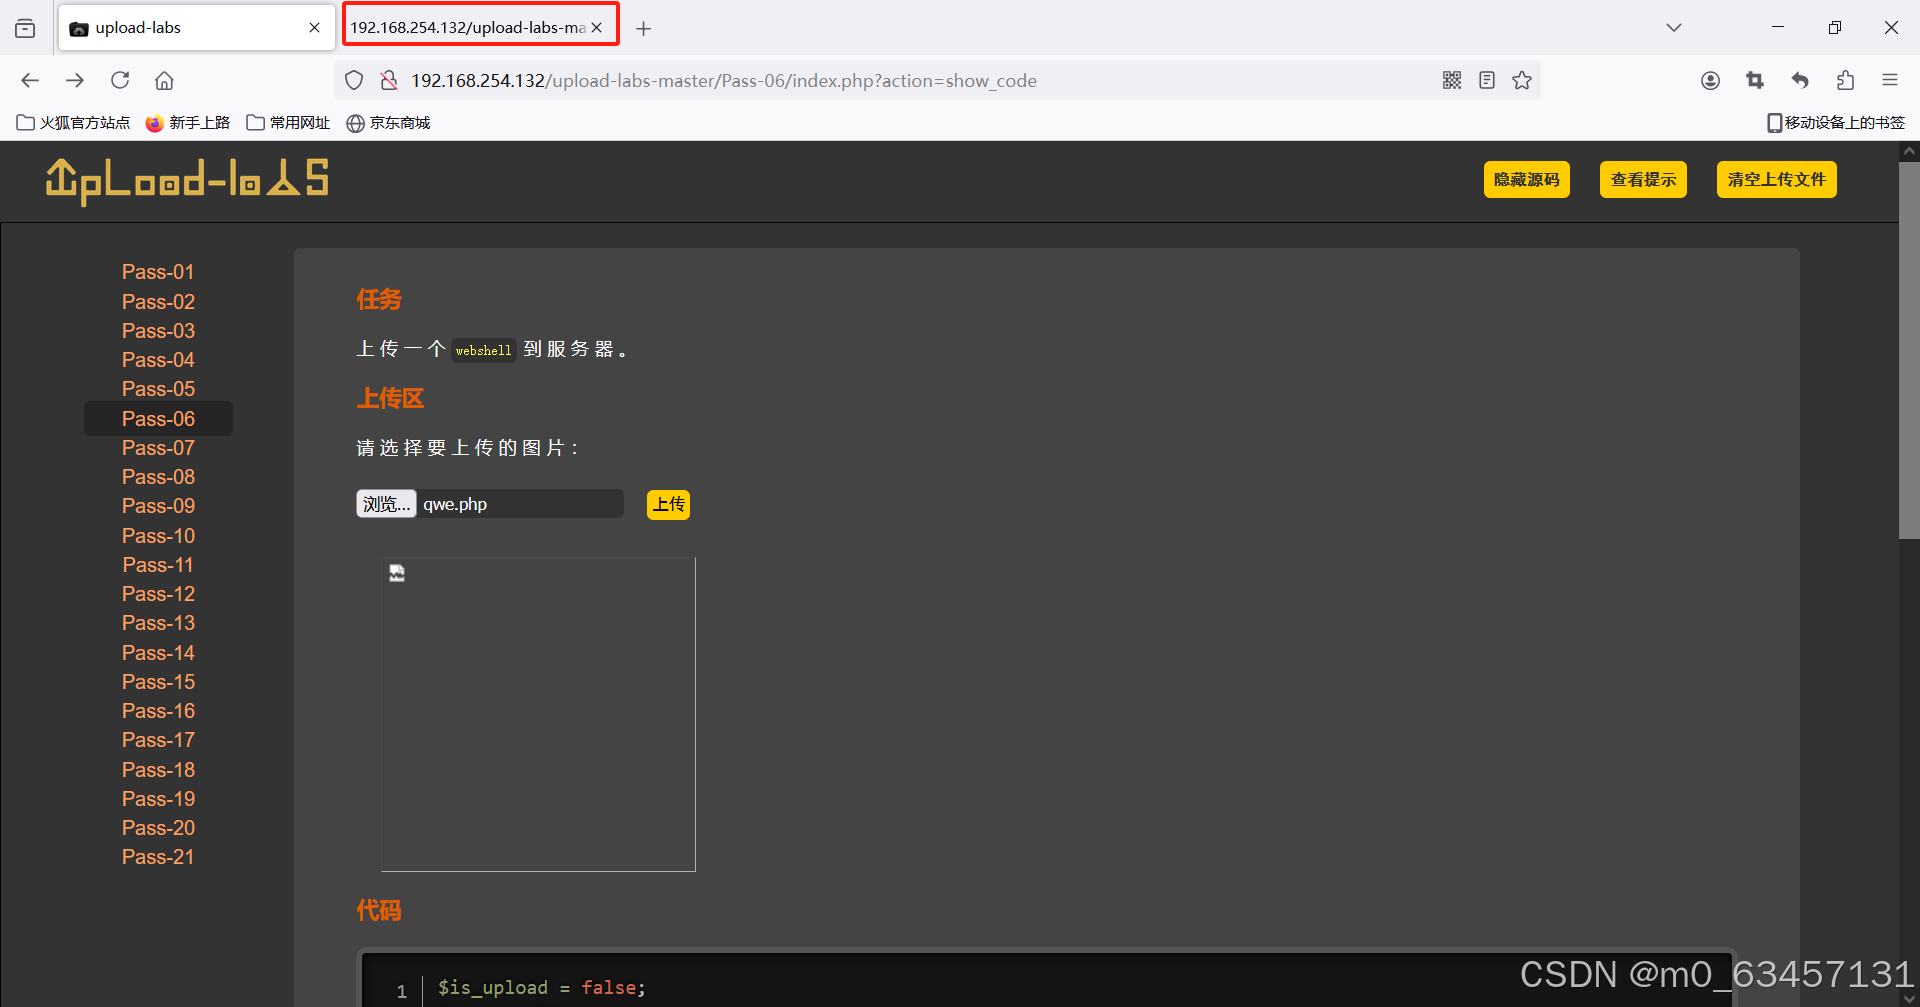Open Pass-11 in the sidebar
The width and height of the screenshot is (1920, 1007).
pos(158,565)
